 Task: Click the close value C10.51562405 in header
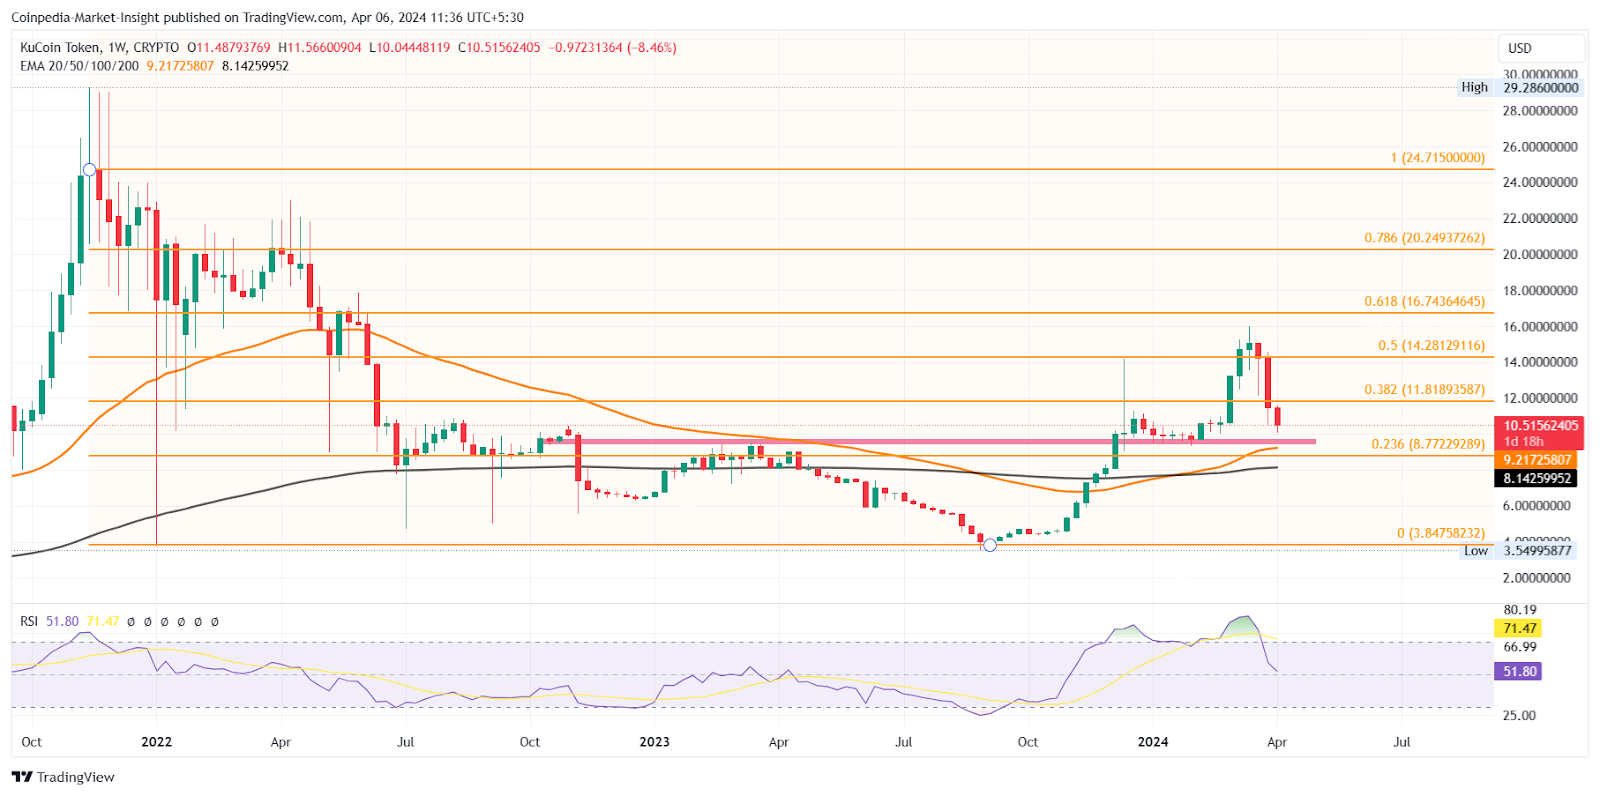[499, 47]
